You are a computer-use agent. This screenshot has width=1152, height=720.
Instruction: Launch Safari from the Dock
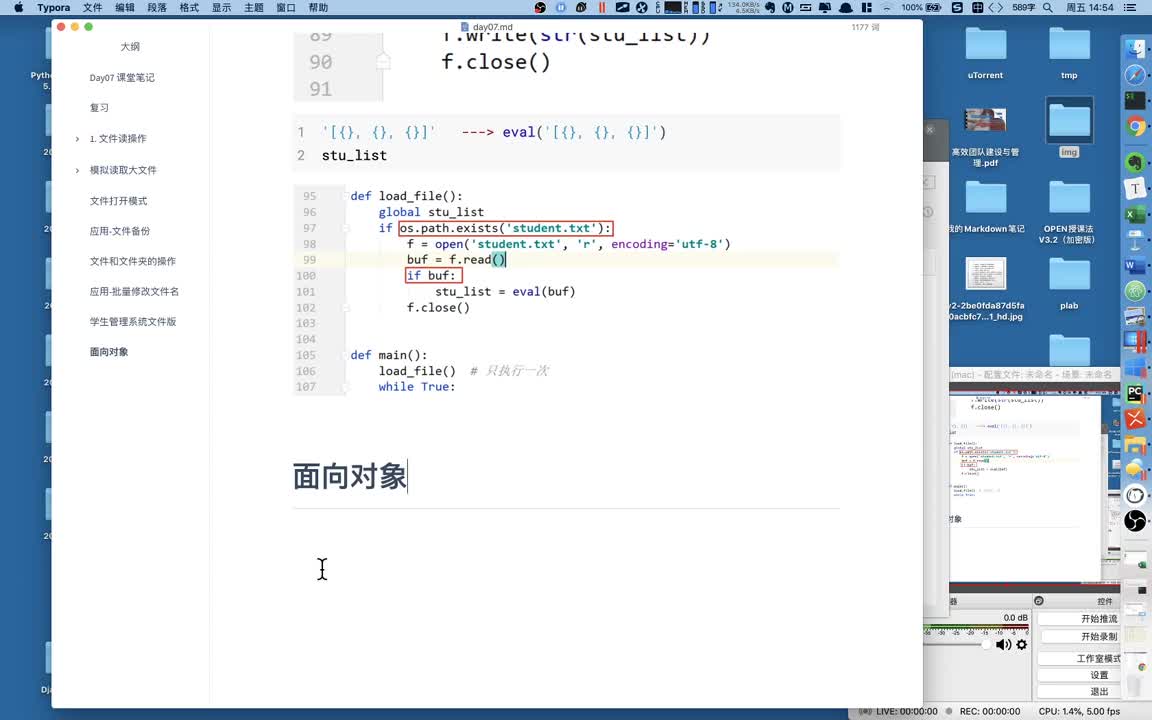click(1135, 75)
